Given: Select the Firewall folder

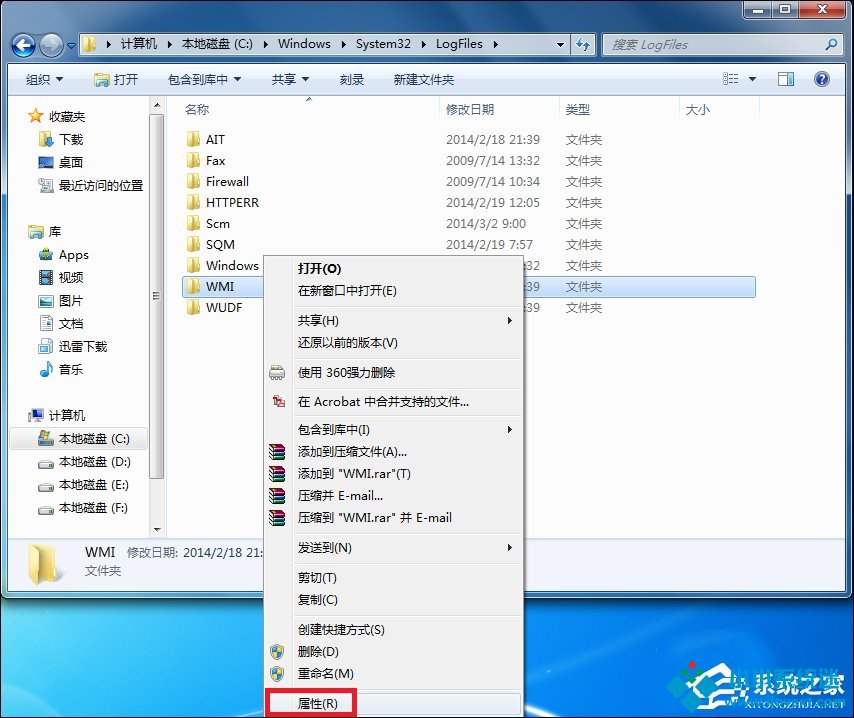Looking at the screenshot, I should click(227, 181).
